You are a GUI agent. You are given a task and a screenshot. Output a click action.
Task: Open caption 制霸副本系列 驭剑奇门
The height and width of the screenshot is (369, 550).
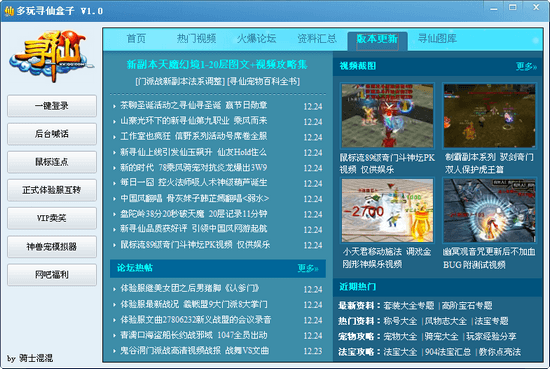(x=489, y=163)
